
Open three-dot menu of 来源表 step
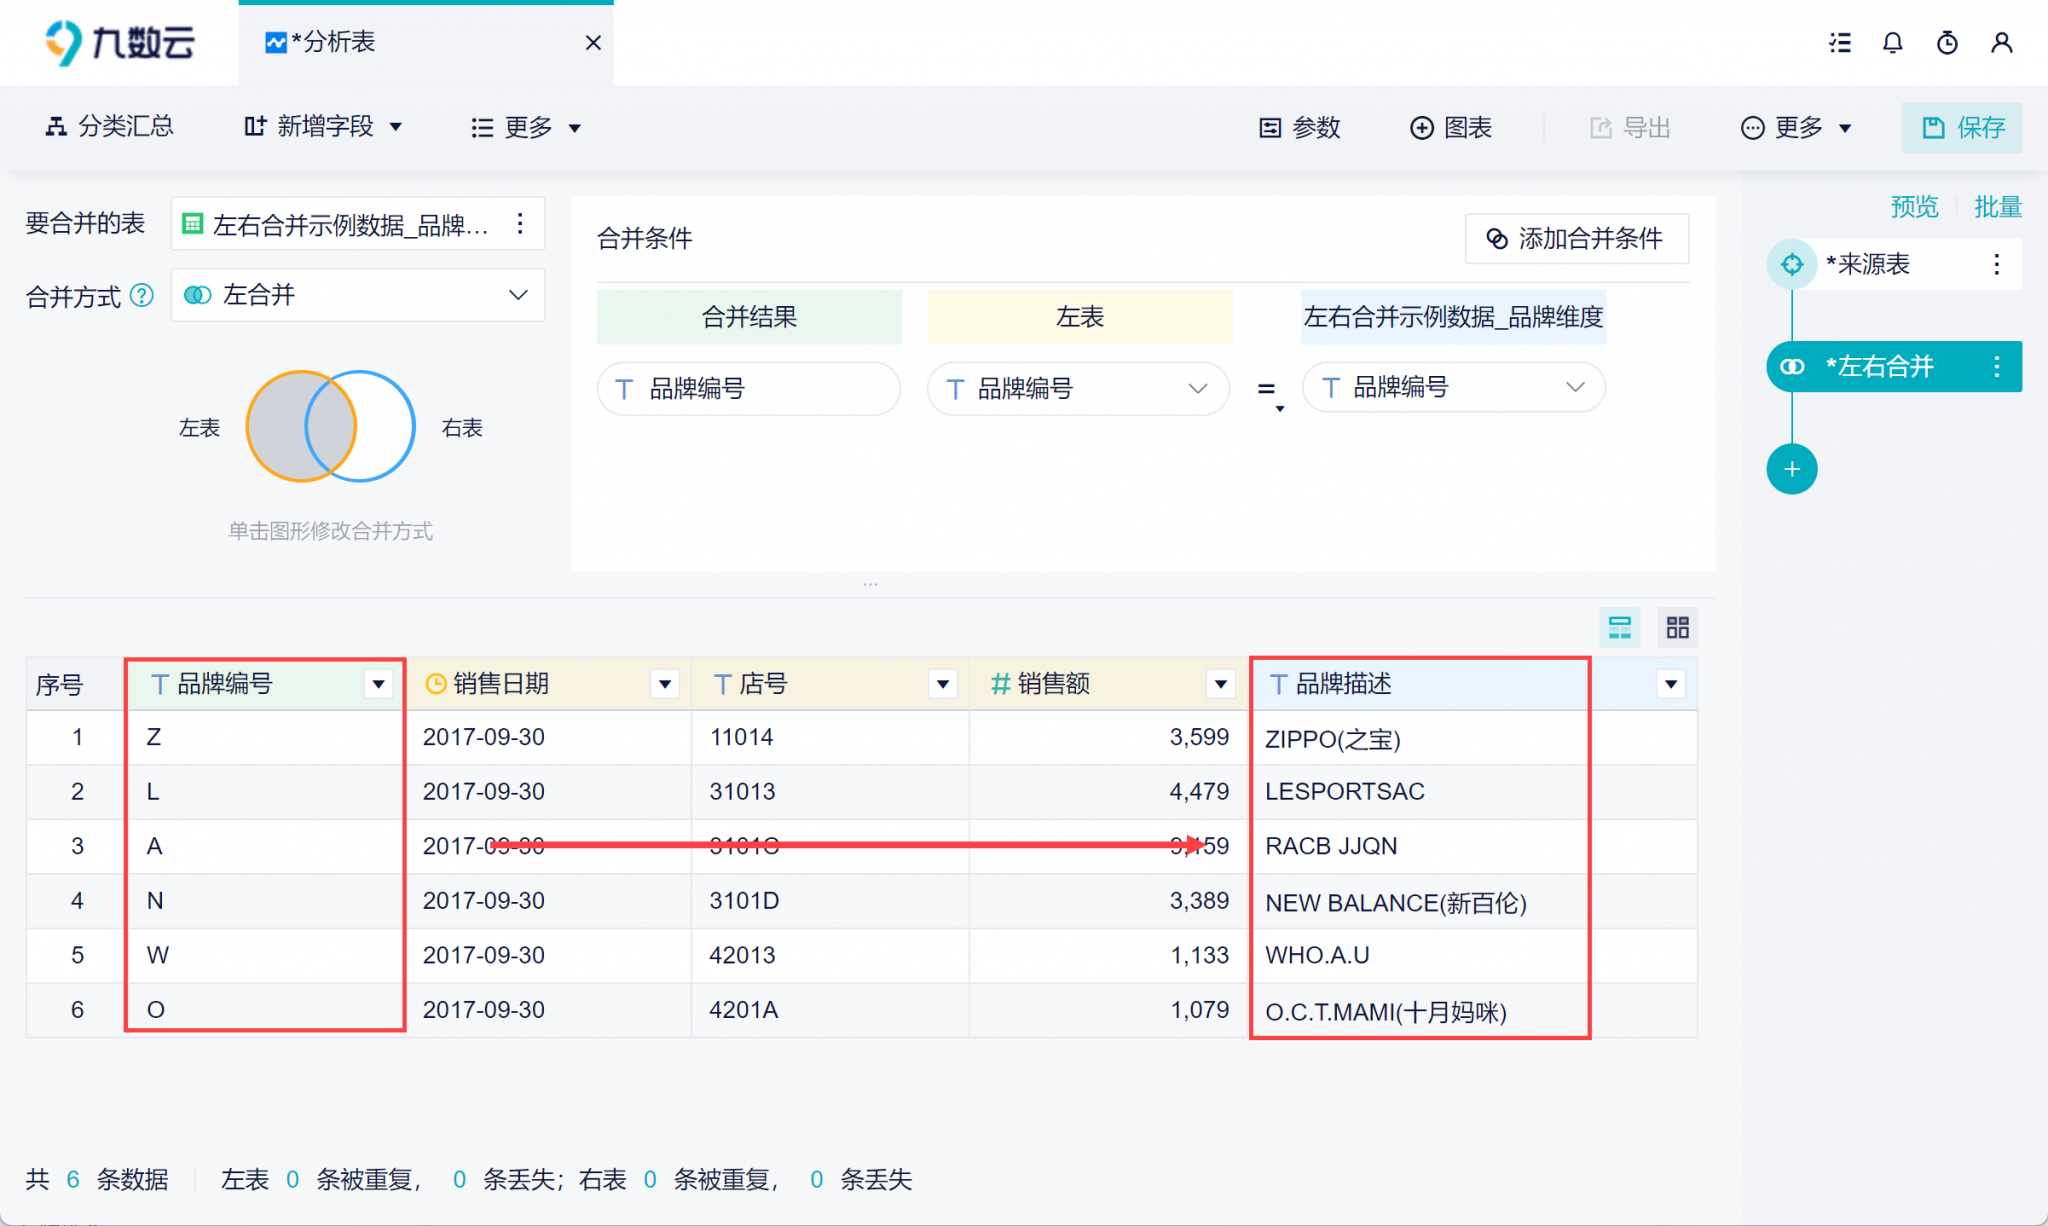pos(1996,264)
